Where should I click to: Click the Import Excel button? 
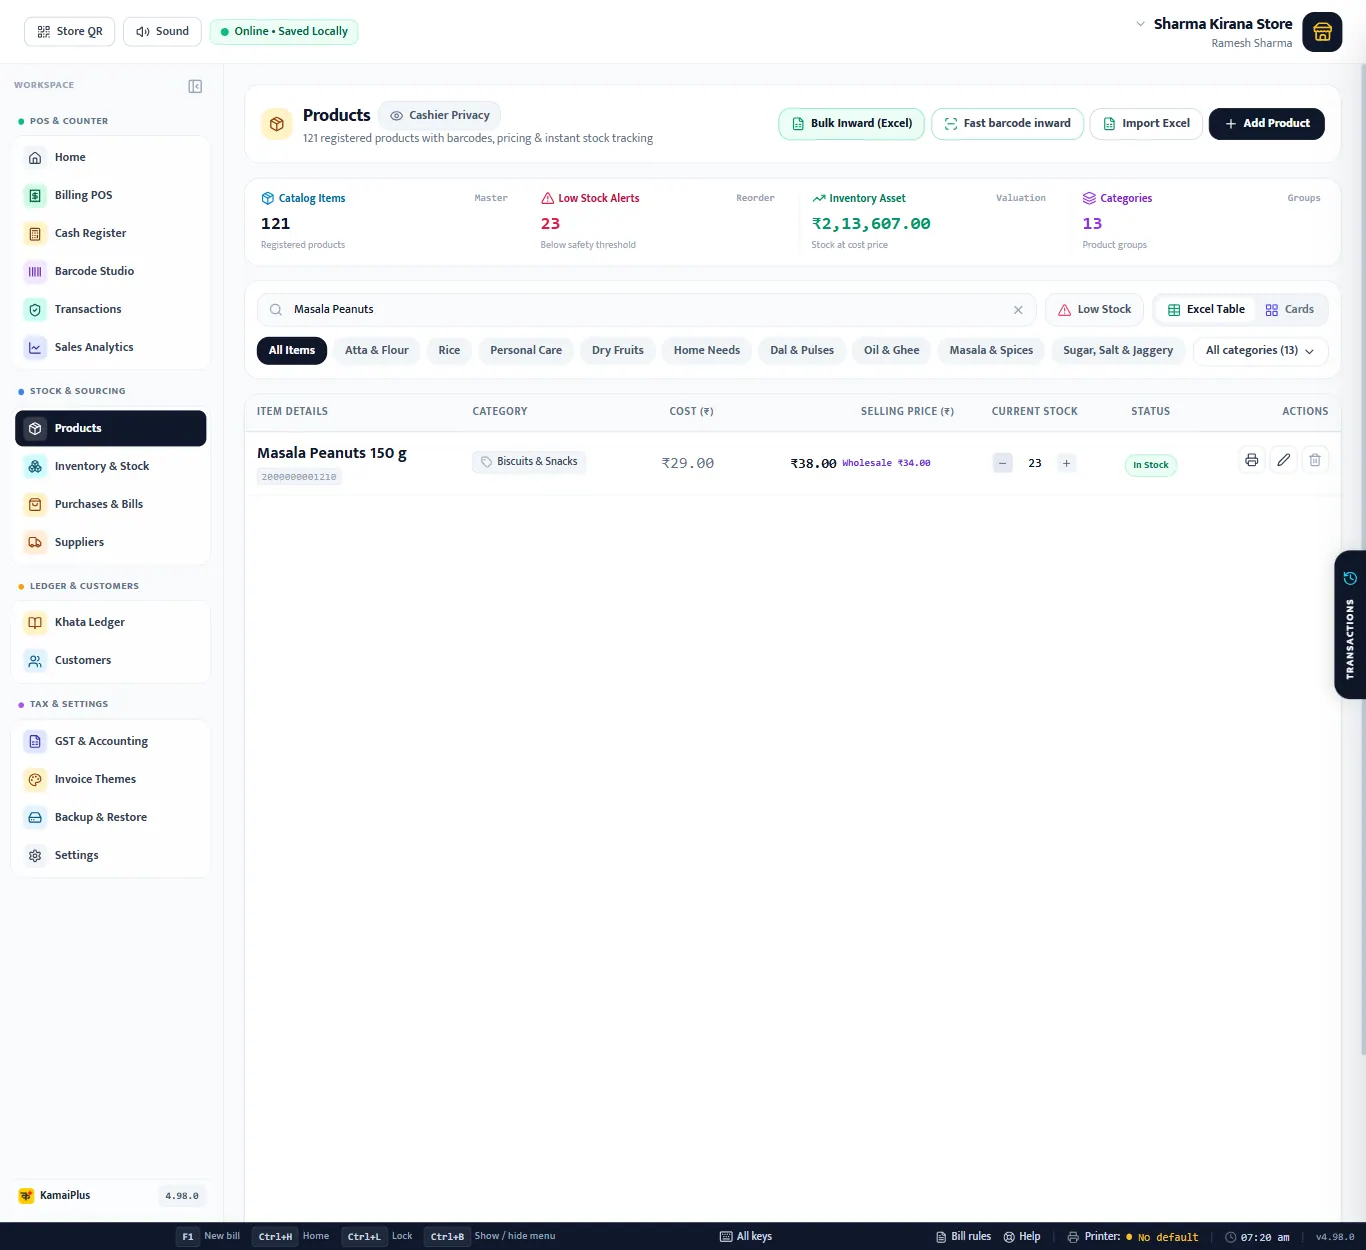click(1146, 124)
